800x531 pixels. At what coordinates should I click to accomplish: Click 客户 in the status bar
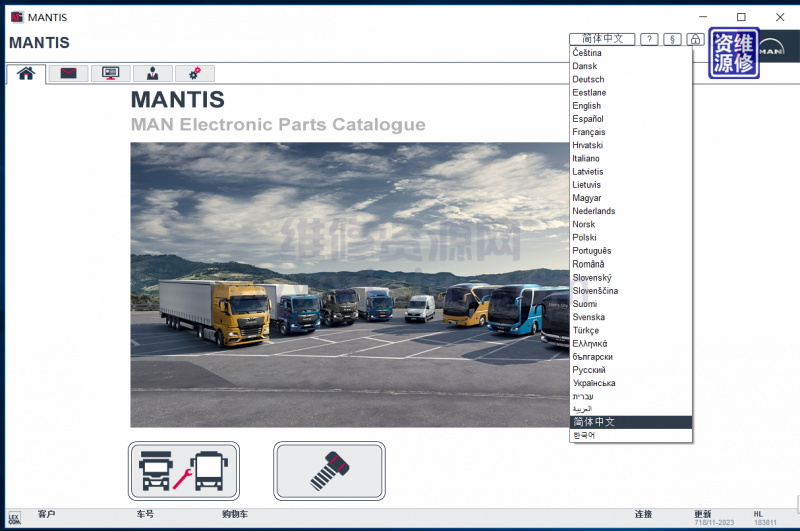(46, 514)
